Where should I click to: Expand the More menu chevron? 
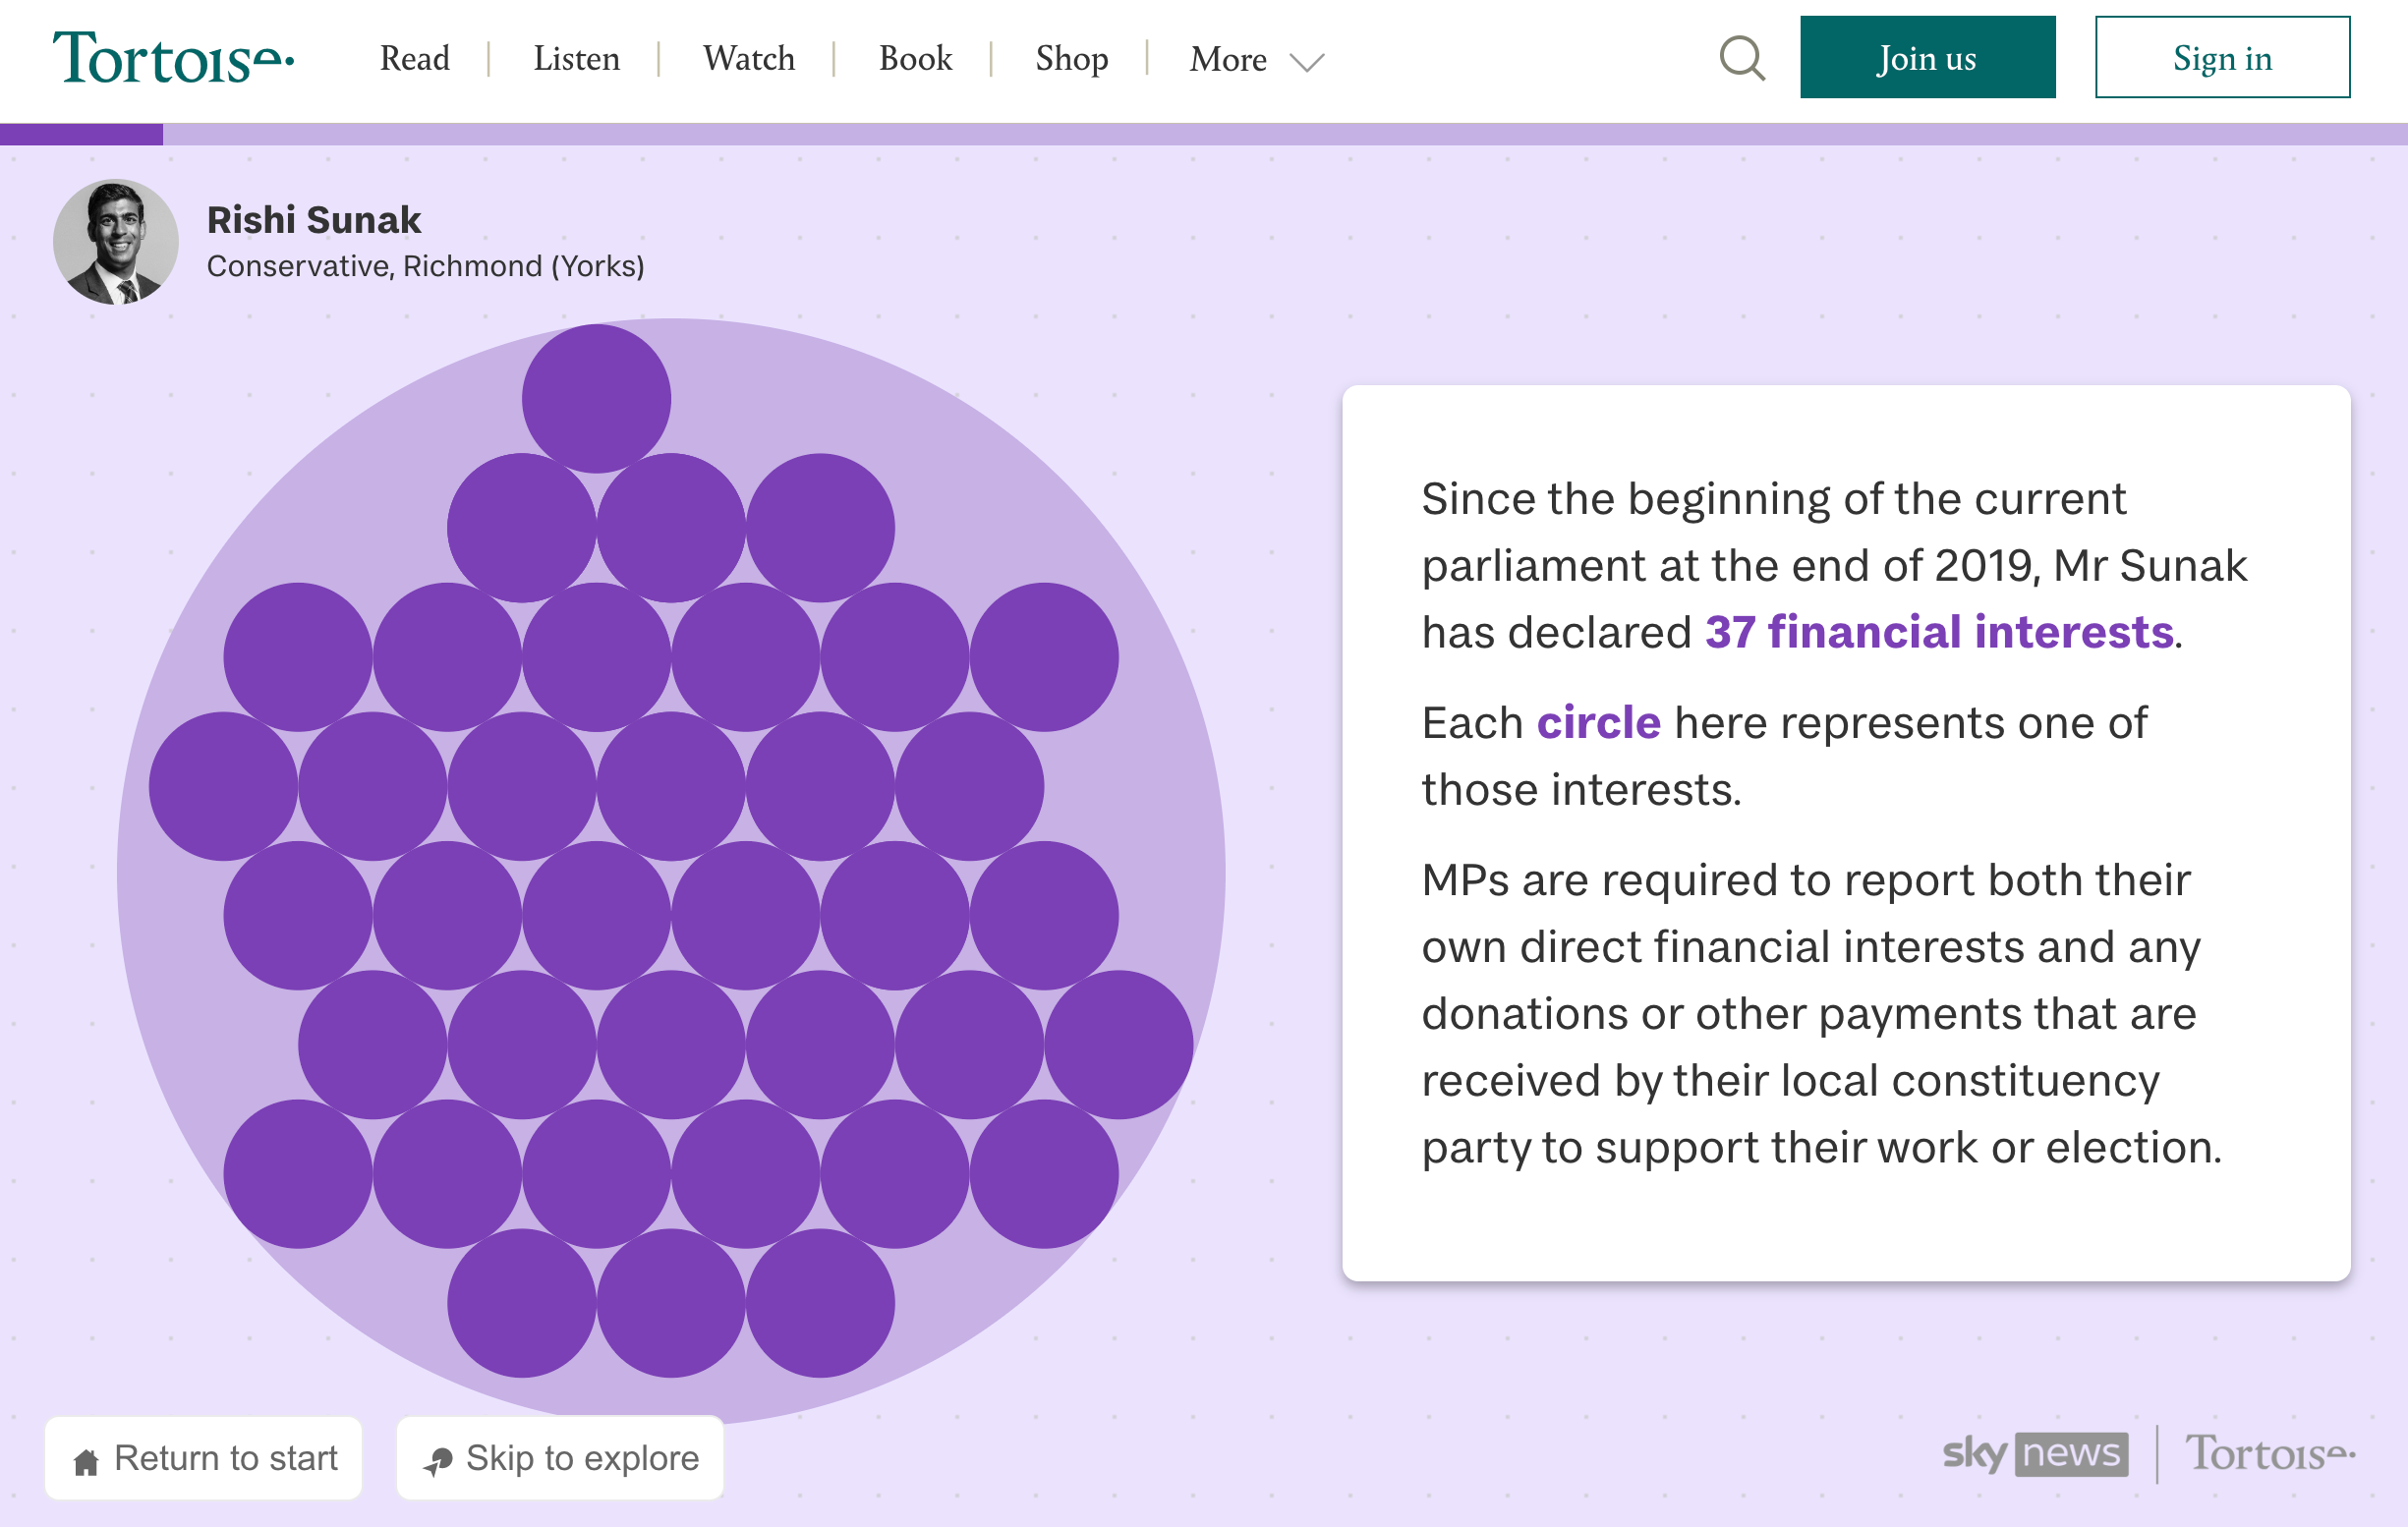(x=1306, y=62)
